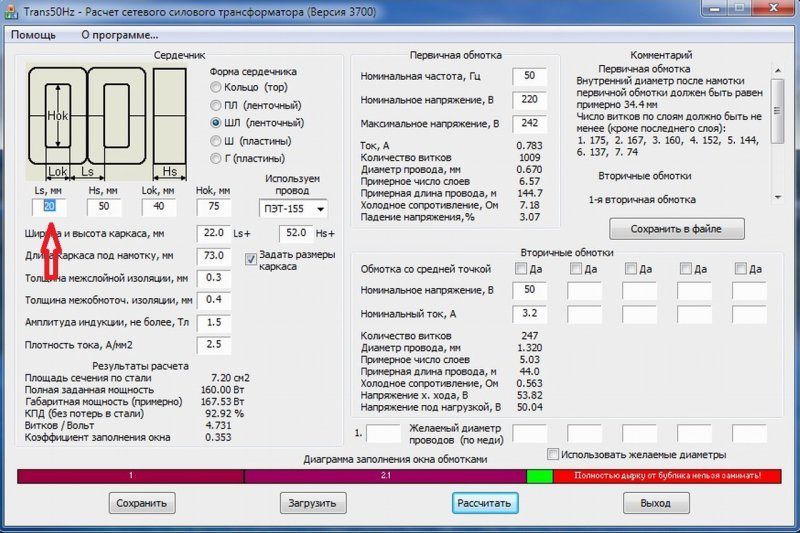Click the Выход button
The width and height of the screenshot is (800, 533).
coord(656,503)
